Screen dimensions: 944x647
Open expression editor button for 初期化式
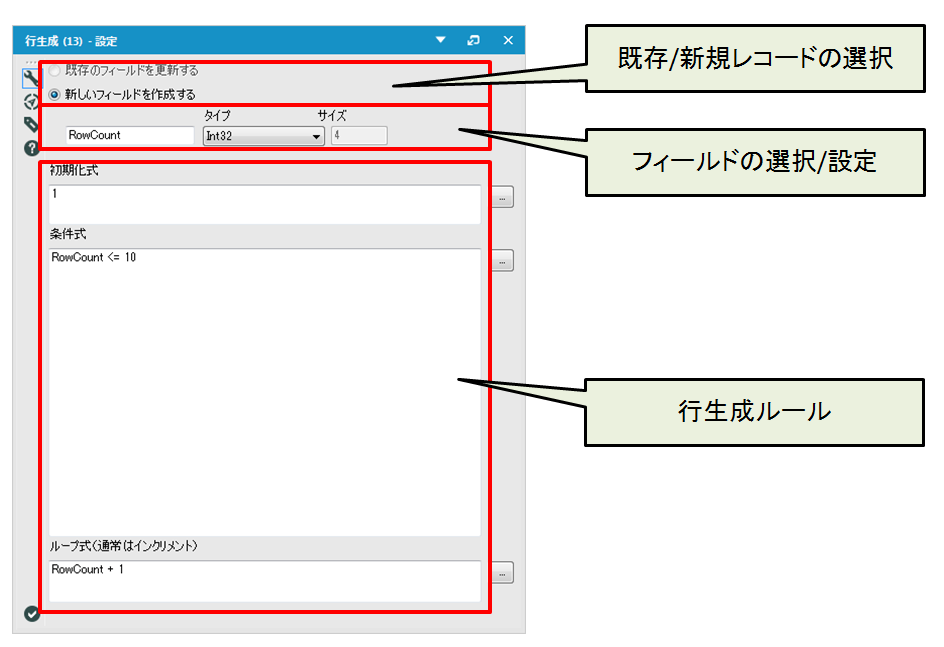tap(502, 197)
